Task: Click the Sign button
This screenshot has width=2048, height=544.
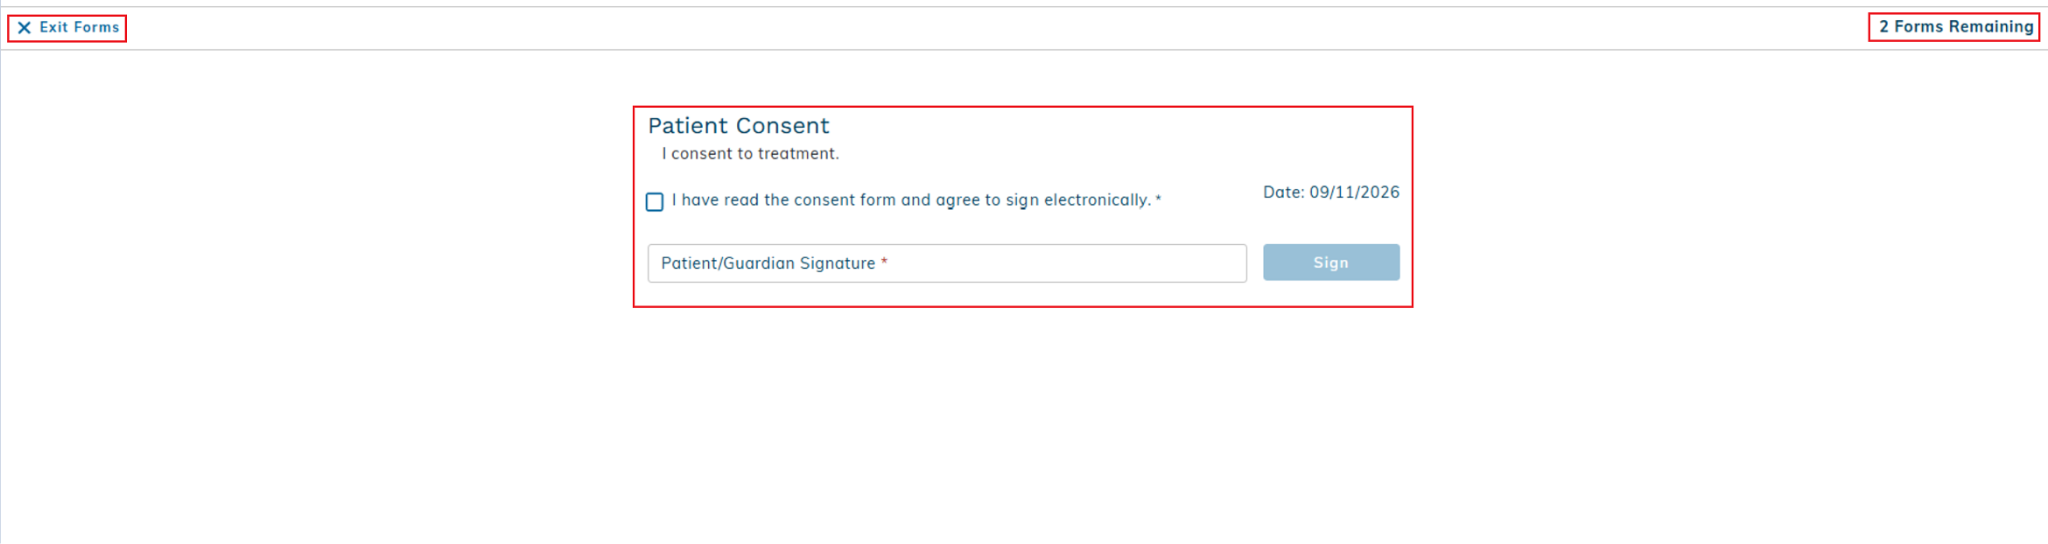Action: coord(1331,262)
